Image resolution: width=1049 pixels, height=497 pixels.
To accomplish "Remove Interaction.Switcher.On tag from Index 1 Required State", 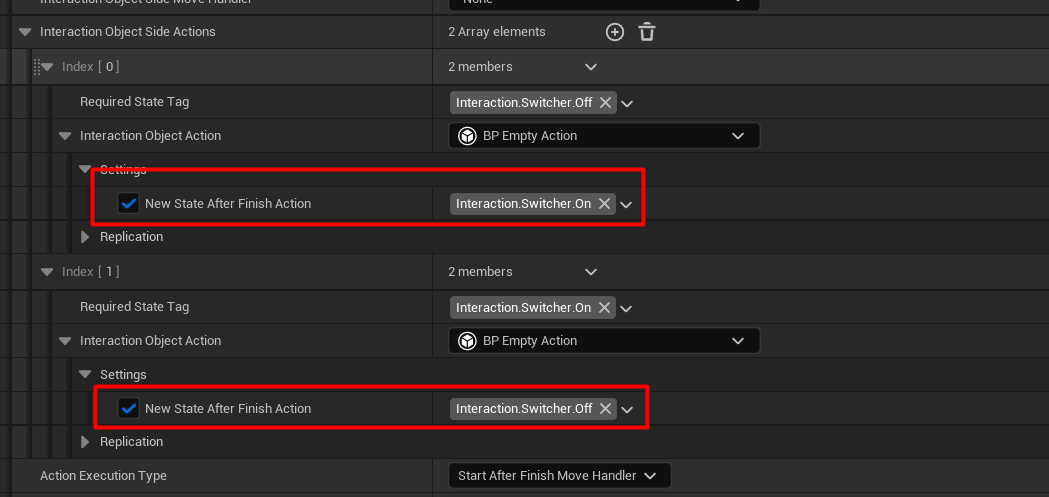I will (605, 307).
